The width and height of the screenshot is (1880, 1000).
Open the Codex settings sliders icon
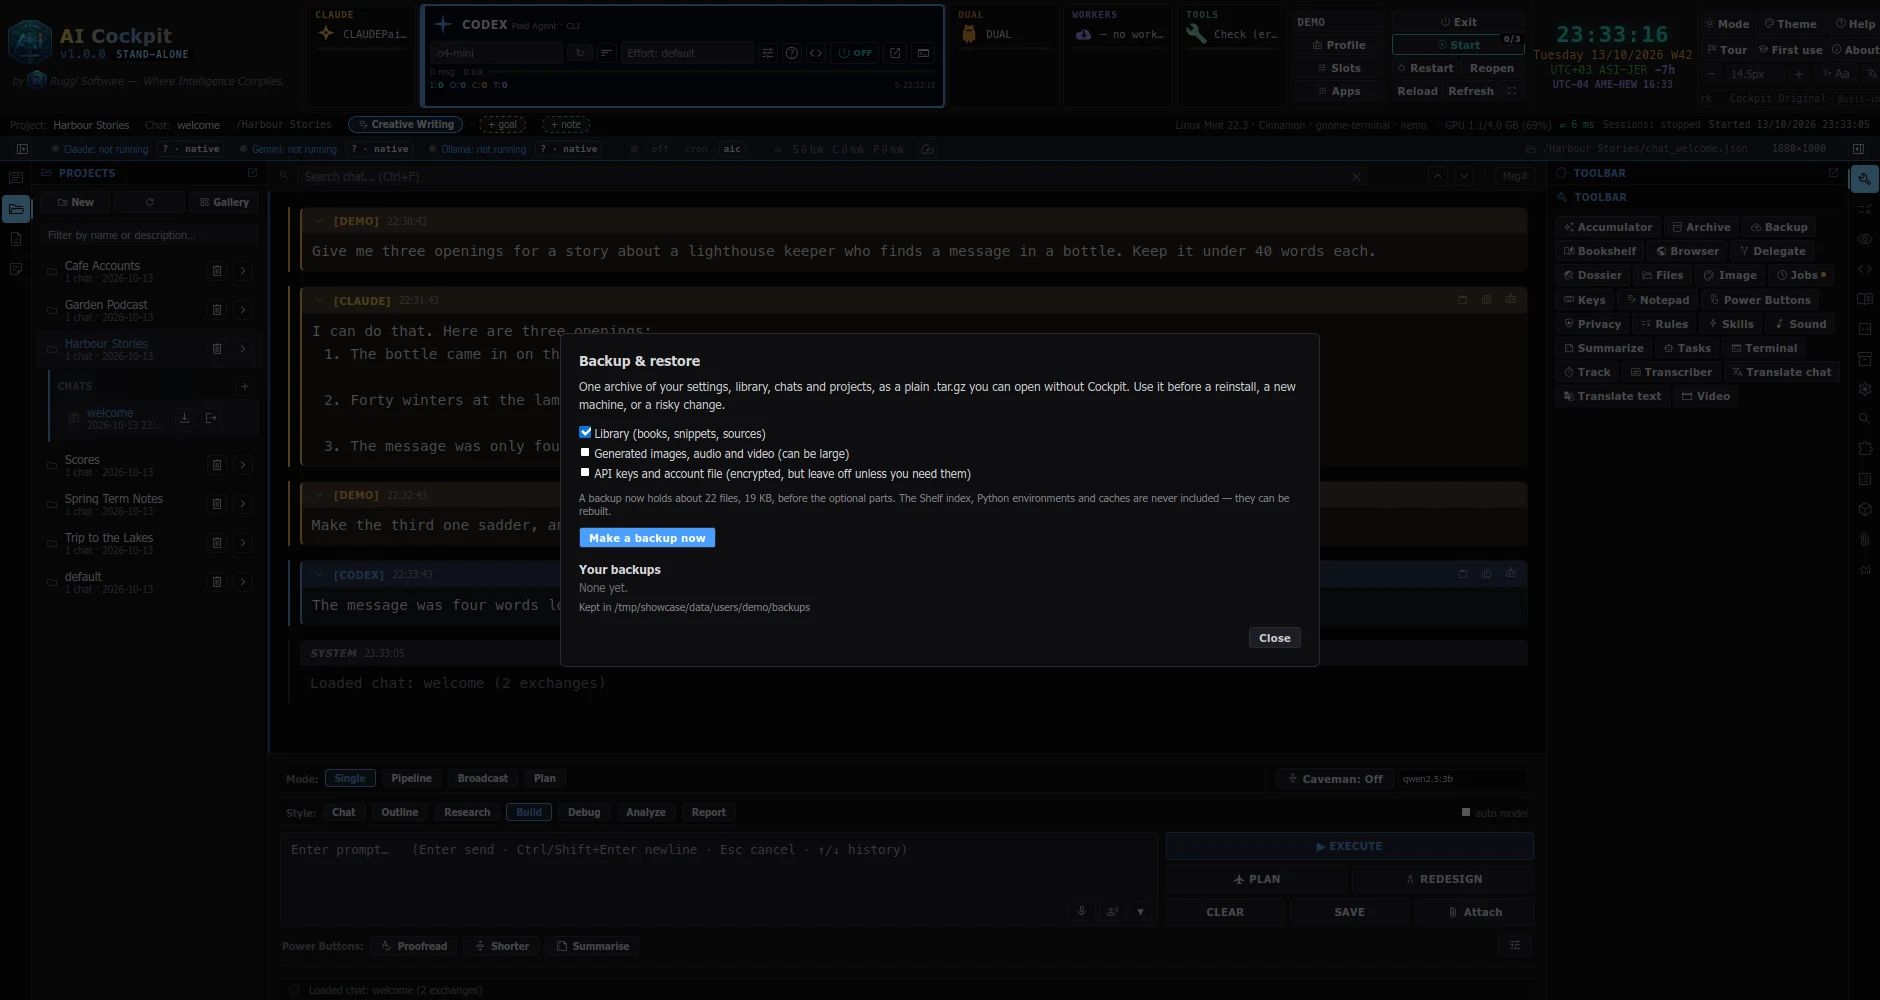click(x=767, y=53)
